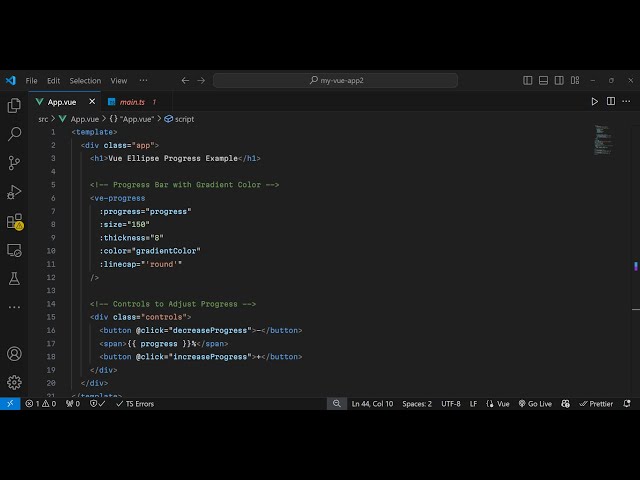The image size is (640, 480).
Task: Open the Selection menu
Action: coord(85,80)
